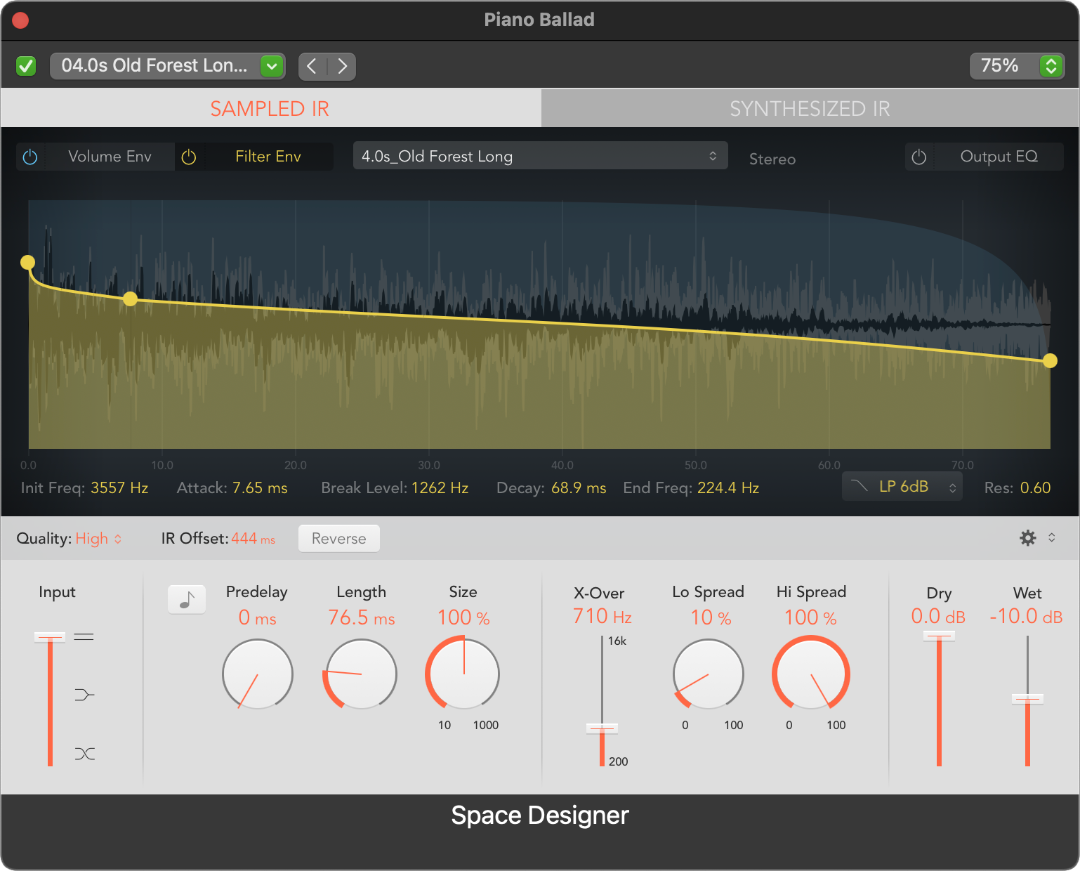Open the LP 6dB filter type menu
Viewport: 1080px width, 872px height.
pos(902,487)
